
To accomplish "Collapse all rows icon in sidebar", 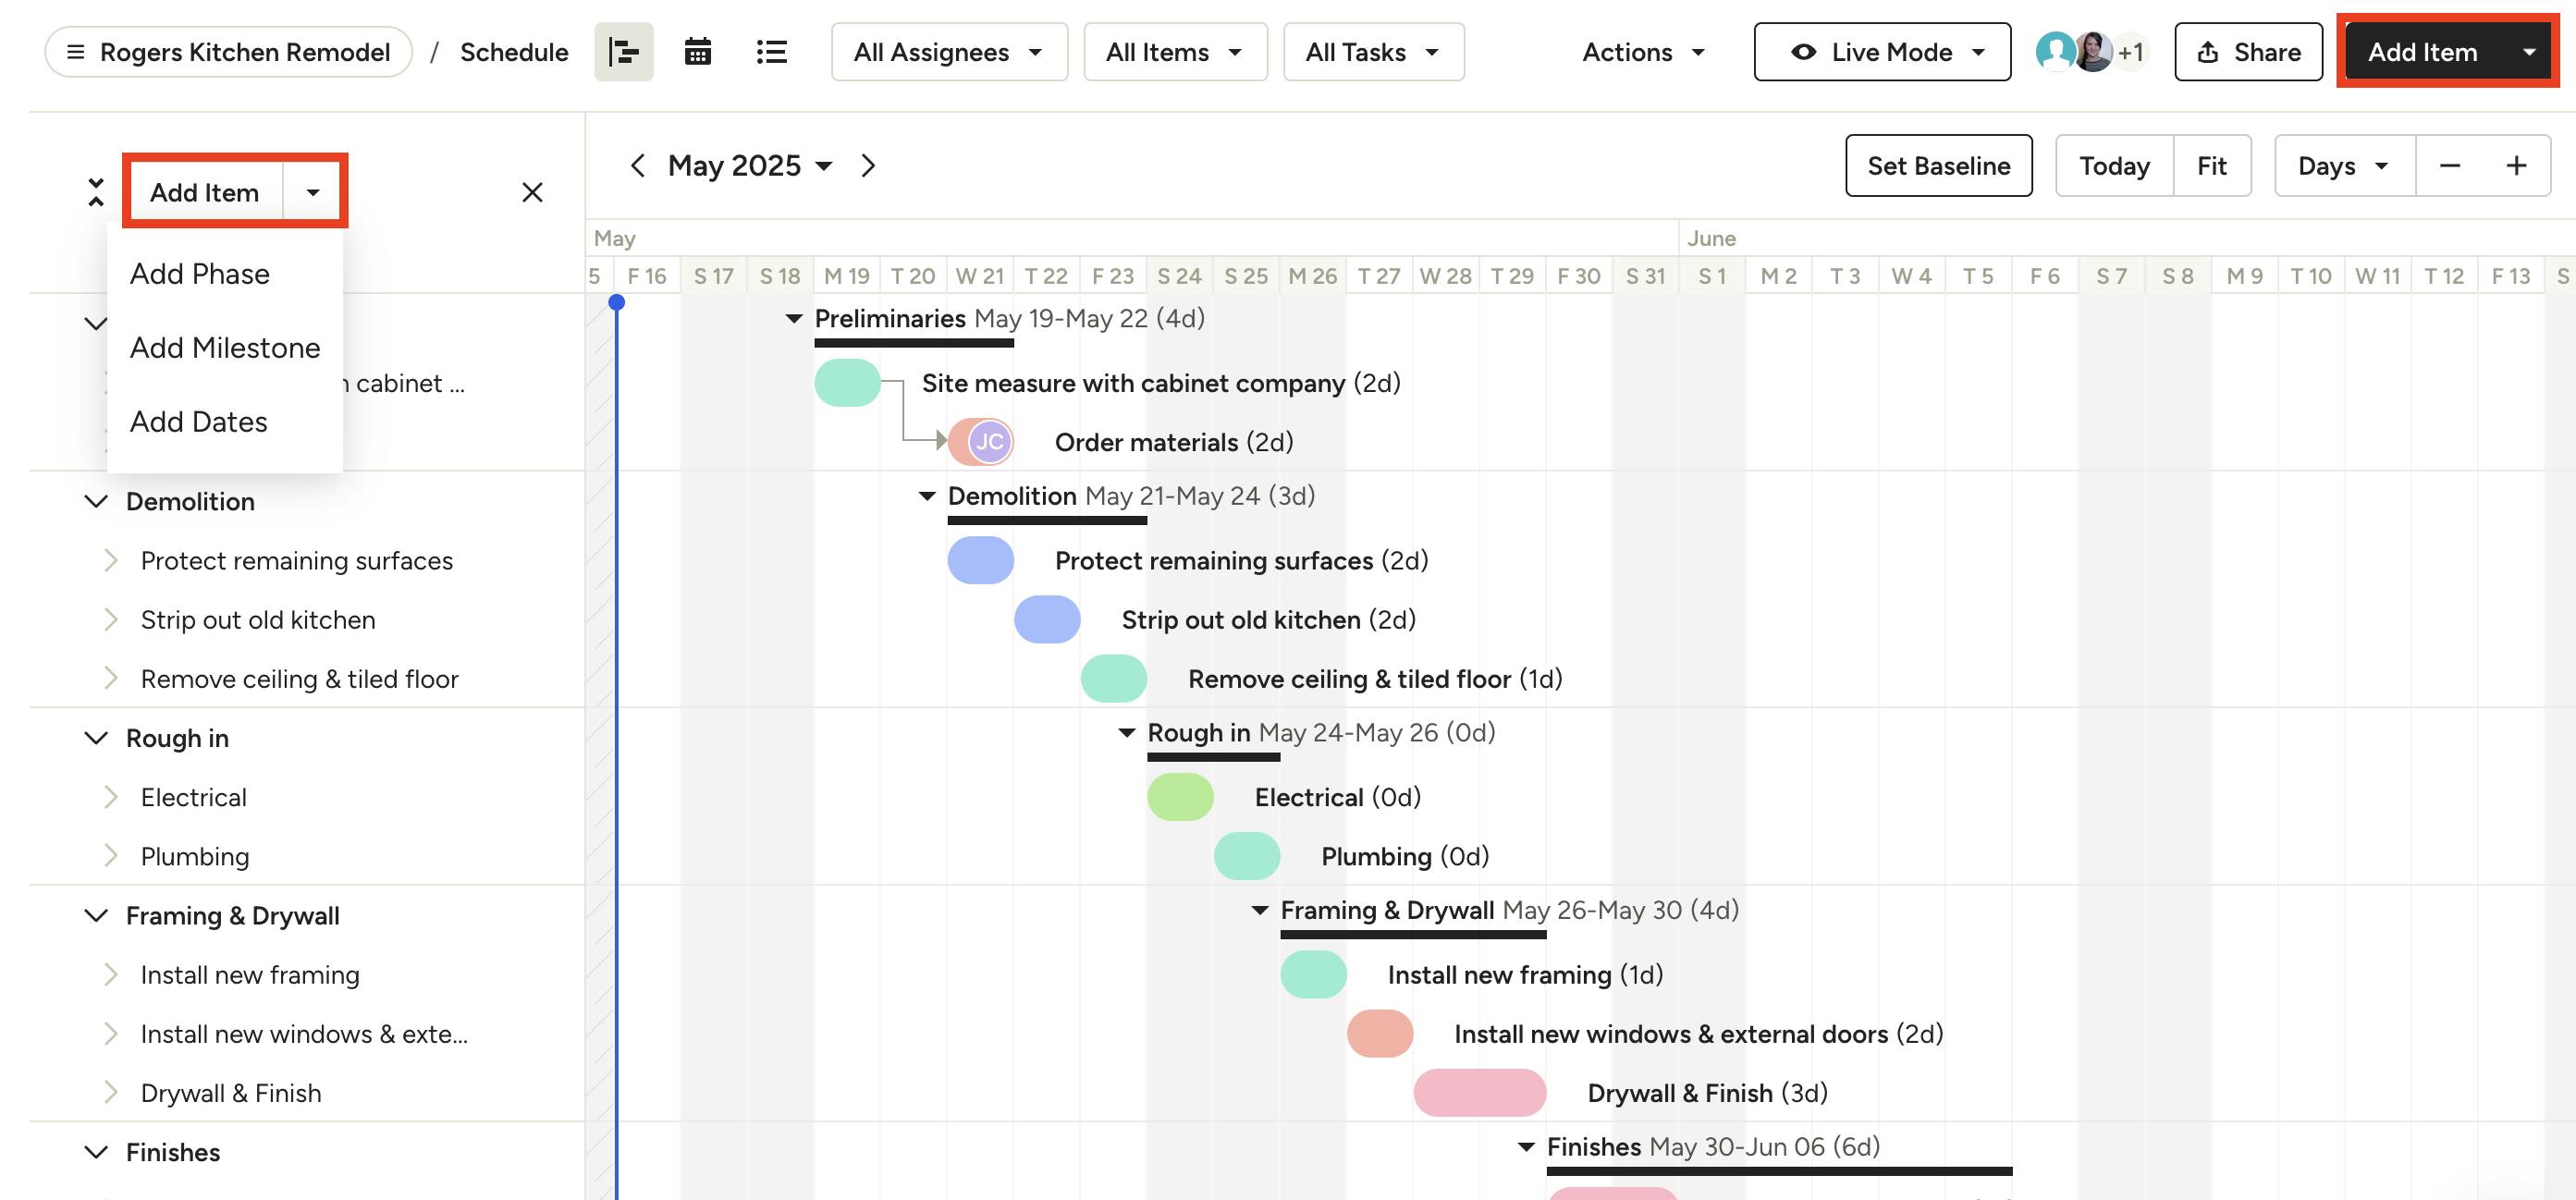I will [96, 192].
